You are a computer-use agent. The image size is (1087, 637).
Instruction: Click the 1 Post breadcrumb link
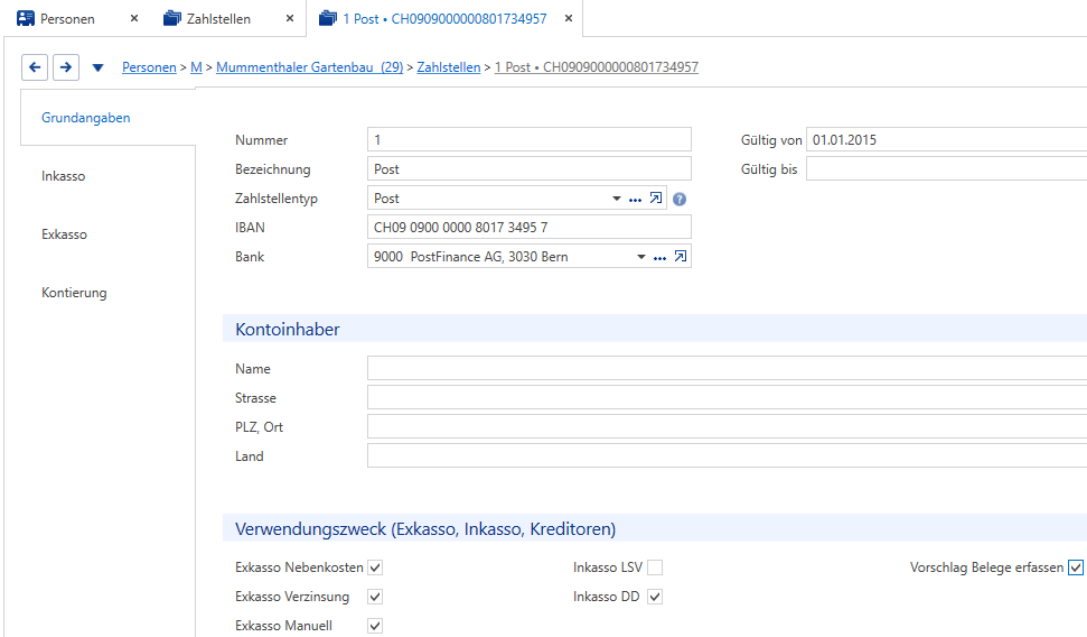click(596, 67)
